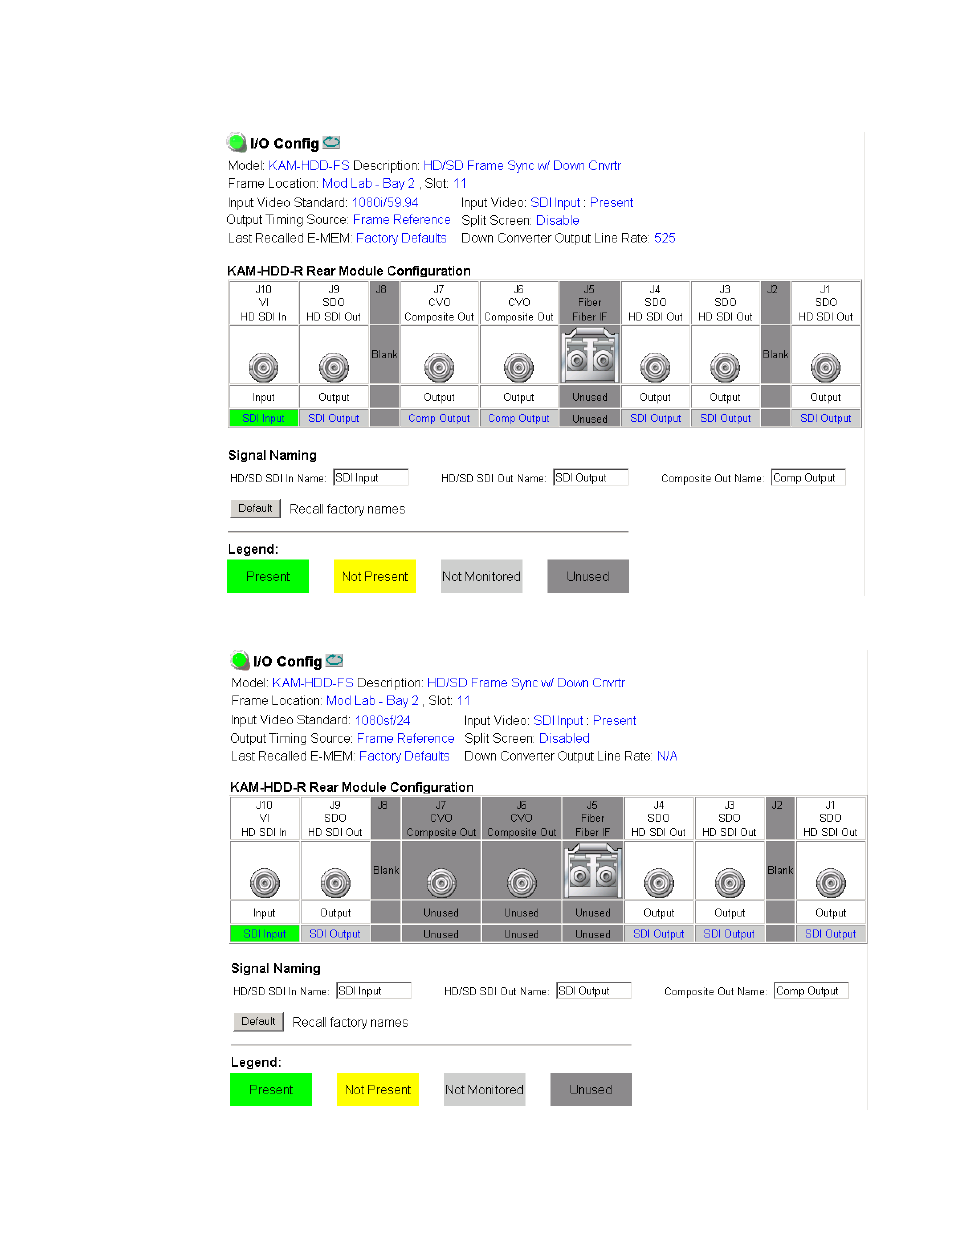Click the upper Default button
Screen dimensions: 954x1235
255,508
